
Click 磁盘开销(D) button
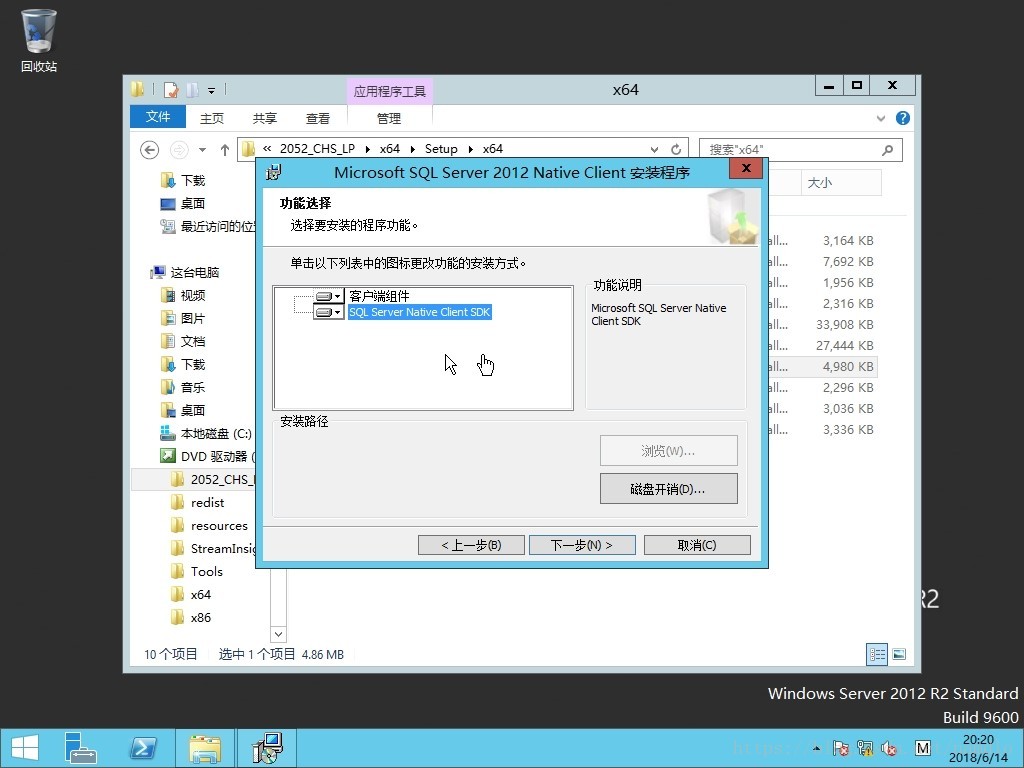pyautogui.click(x=668, y=489)
